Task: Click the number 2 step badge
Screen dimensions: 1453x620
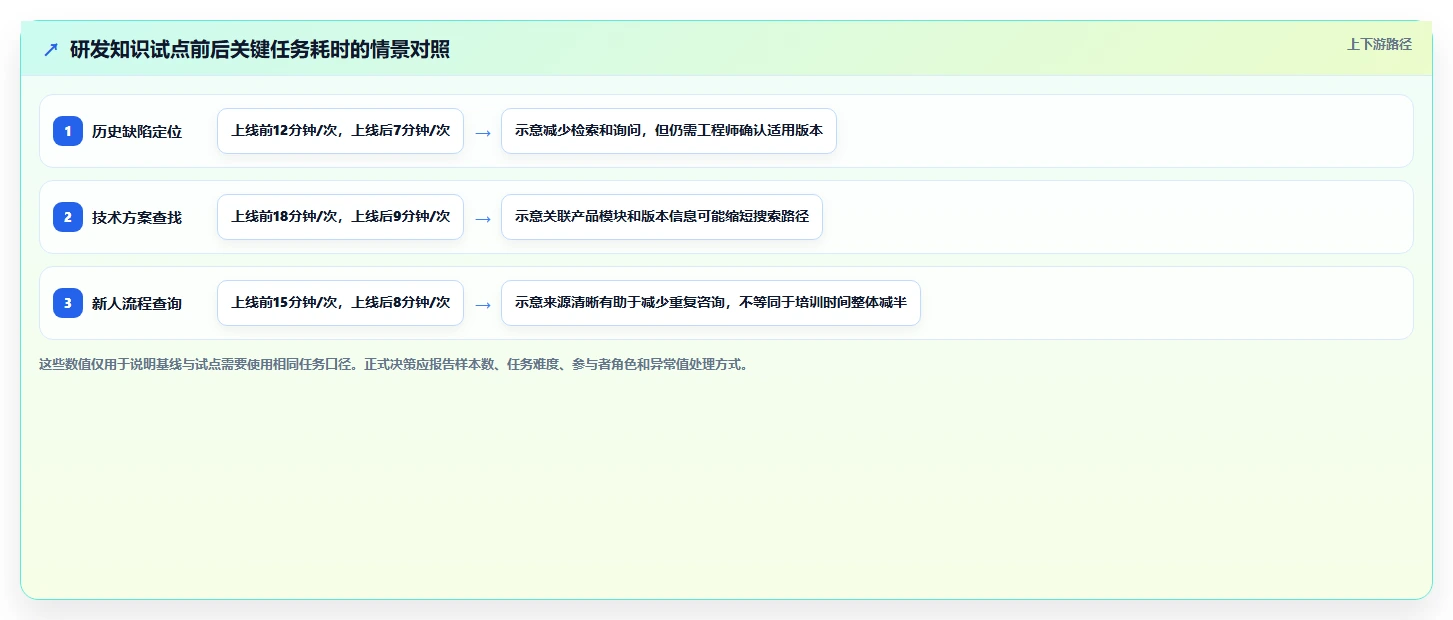Action: [x=68, y=217]
